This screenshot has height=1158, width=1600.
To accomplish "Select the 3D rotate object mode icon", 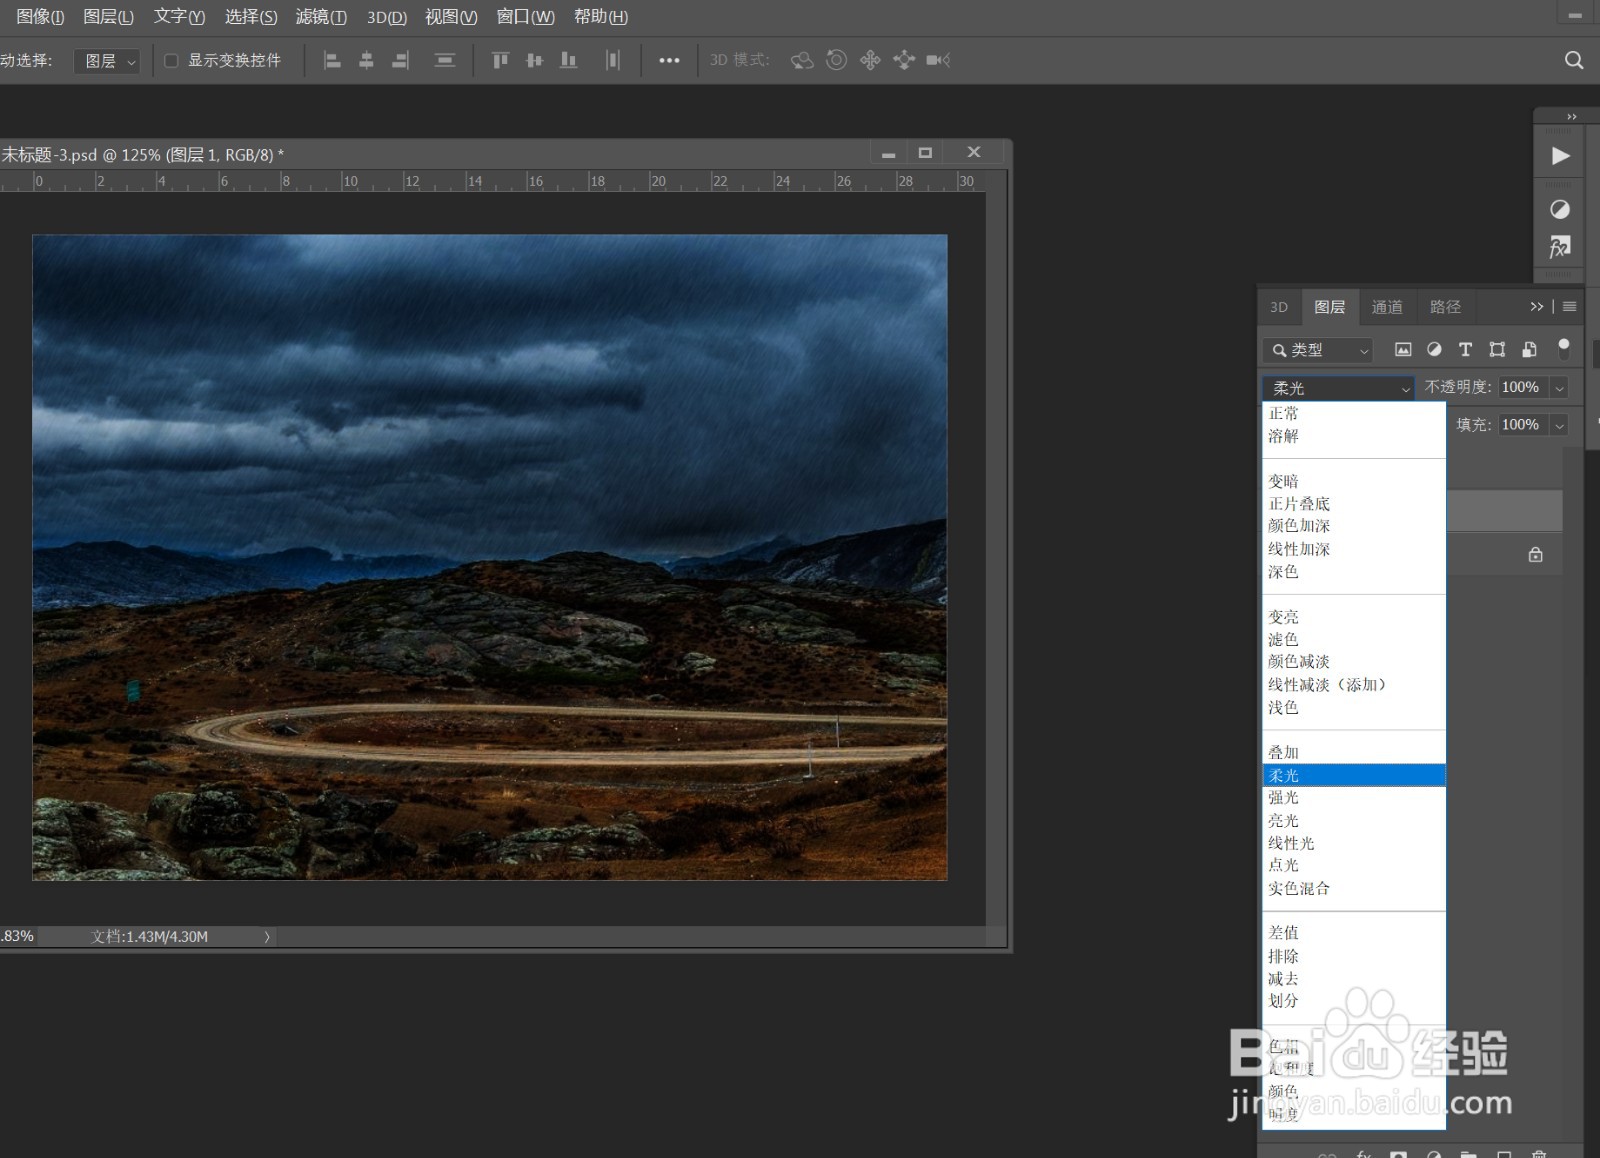I will [802, 61].
